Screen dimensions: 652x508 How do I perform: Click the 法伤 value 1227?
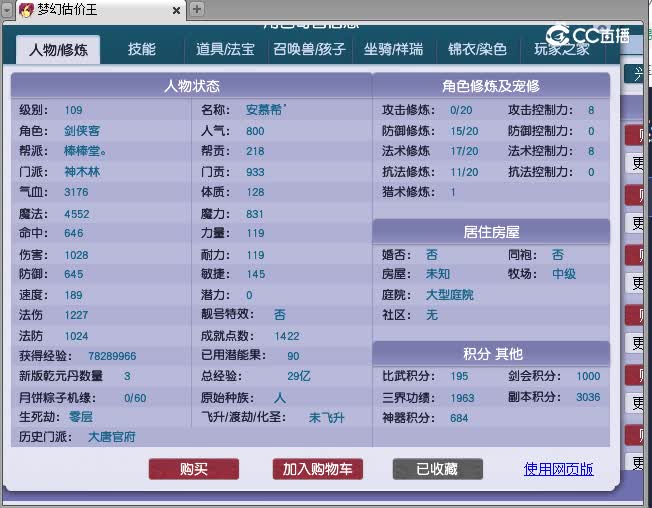(76, 315)
